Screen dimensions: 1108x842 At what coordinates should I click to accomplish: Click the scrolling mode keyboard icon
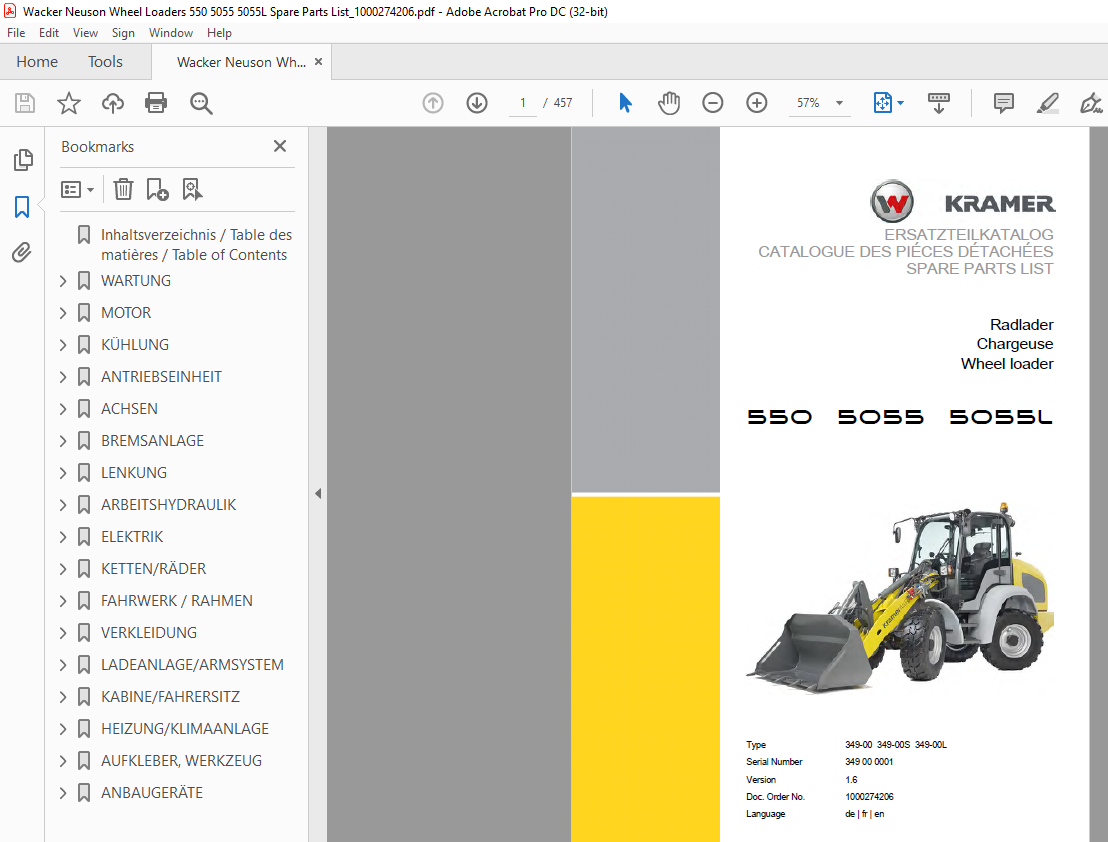(939, 103)
